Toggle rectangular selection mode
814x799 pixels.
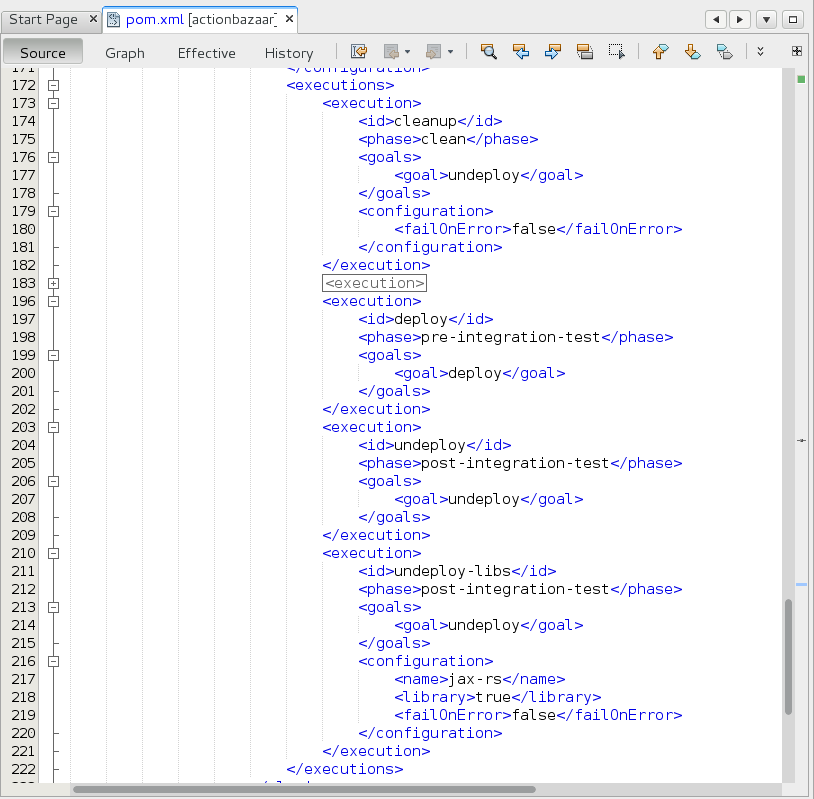pos(617,52)
